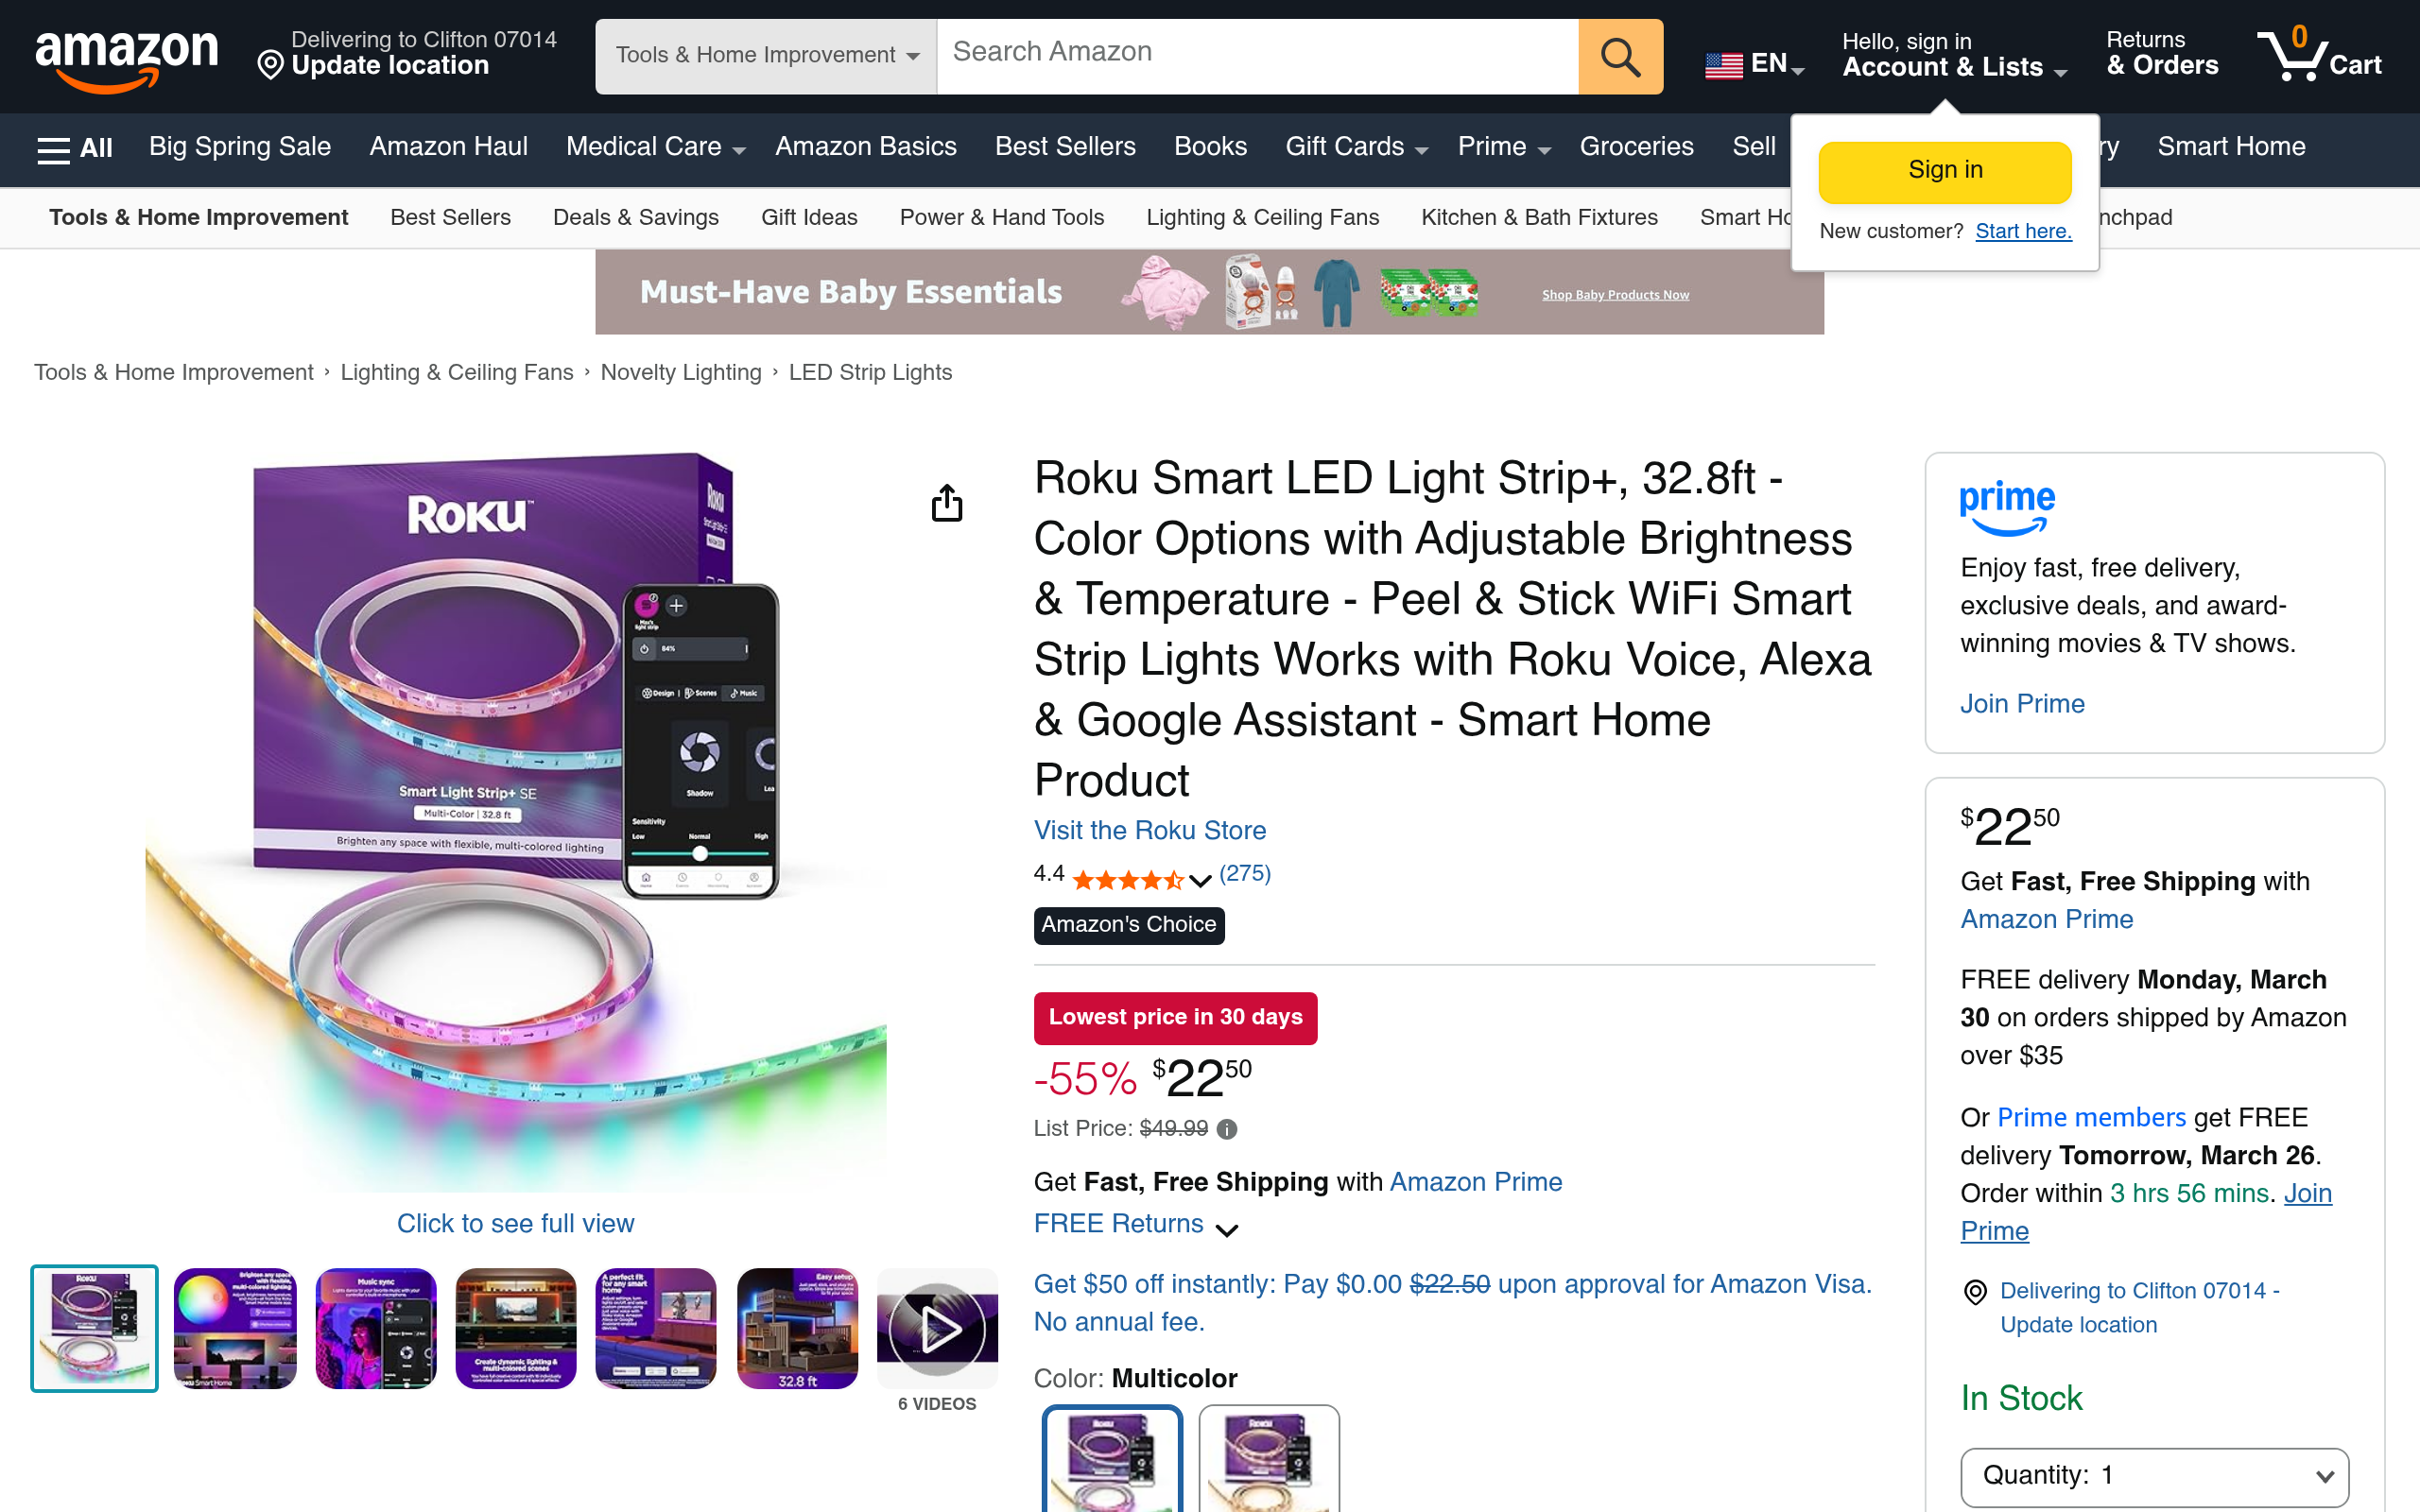This screenshot has width=2420, height=1512.
Task: Click the Amazon logo
Action: pyautogui.click(x=126, y=58)
